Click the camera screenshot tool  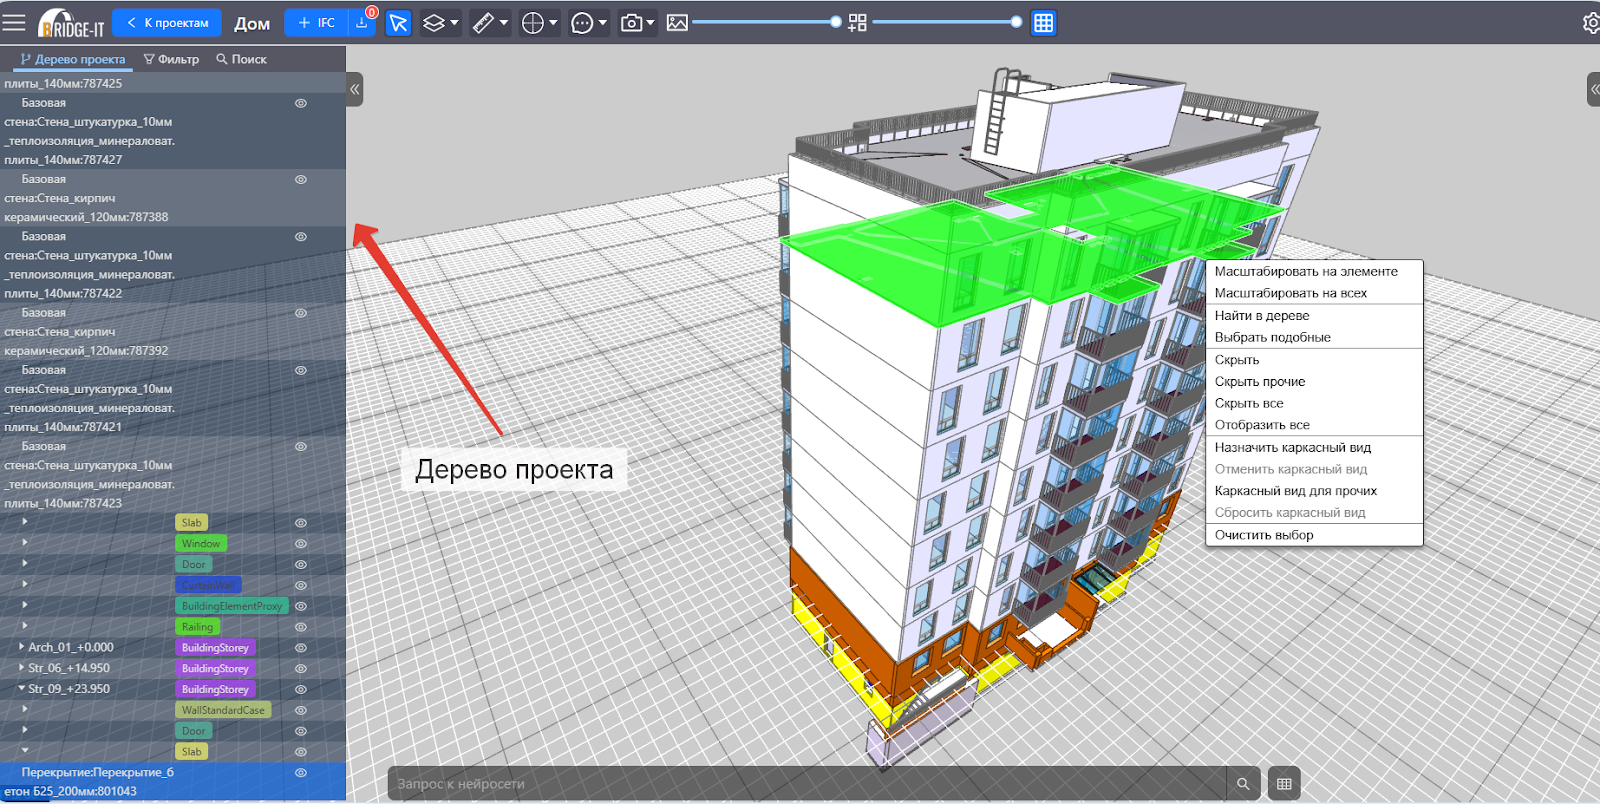pyautogui.click(x=637, y=23)
